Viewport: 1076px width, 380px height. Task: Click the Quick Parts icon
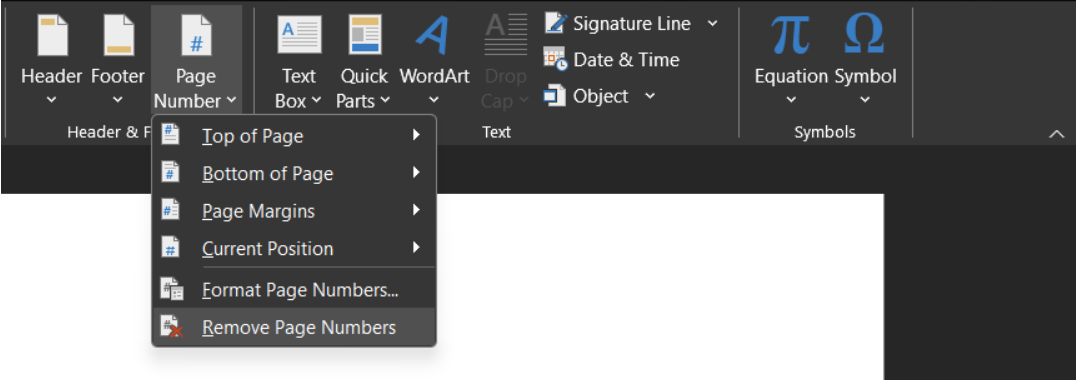(365, 35)
